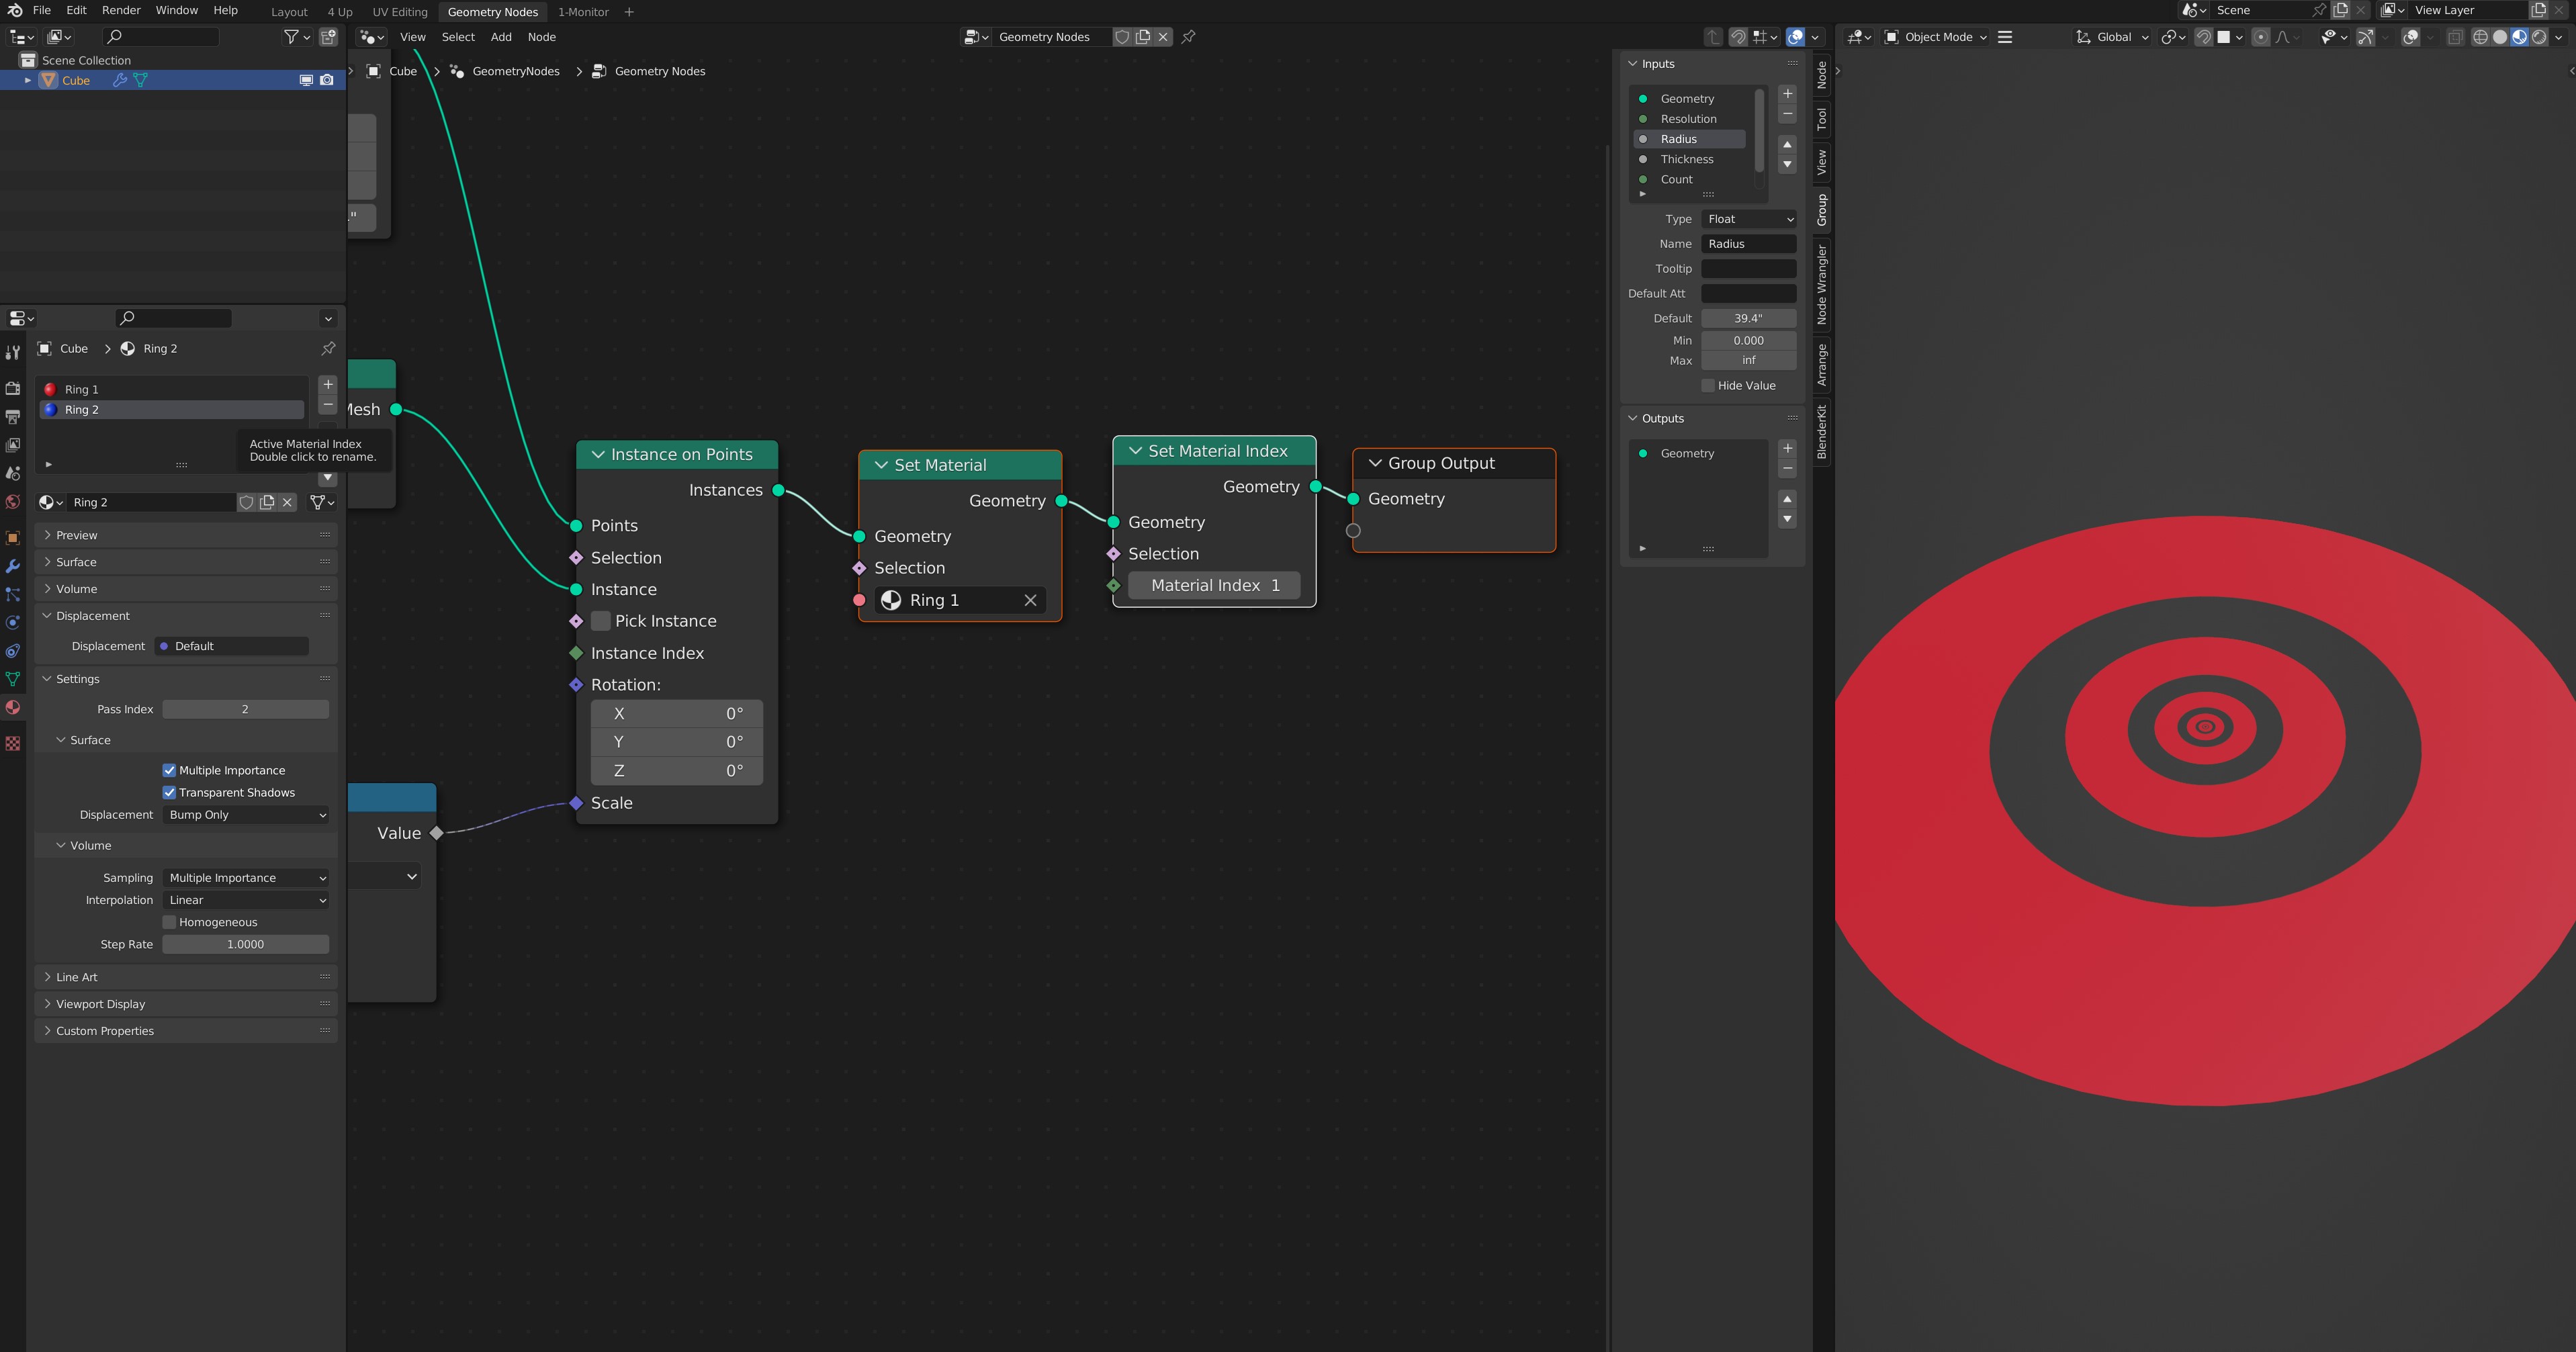Switch to the UV Editing workspace tab
2576x1352 pixels.
(400, 12)
